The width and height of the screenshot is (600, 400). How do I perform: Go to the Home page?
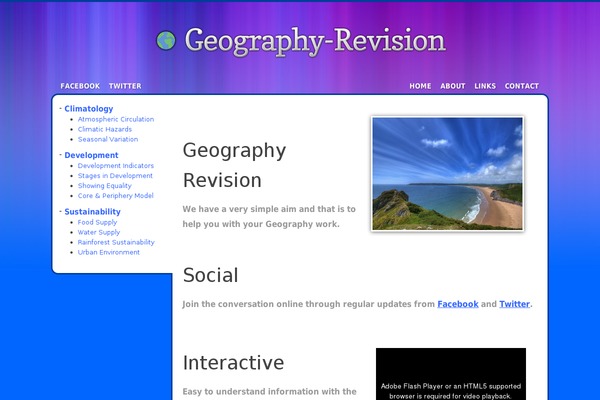pos(420,86)
